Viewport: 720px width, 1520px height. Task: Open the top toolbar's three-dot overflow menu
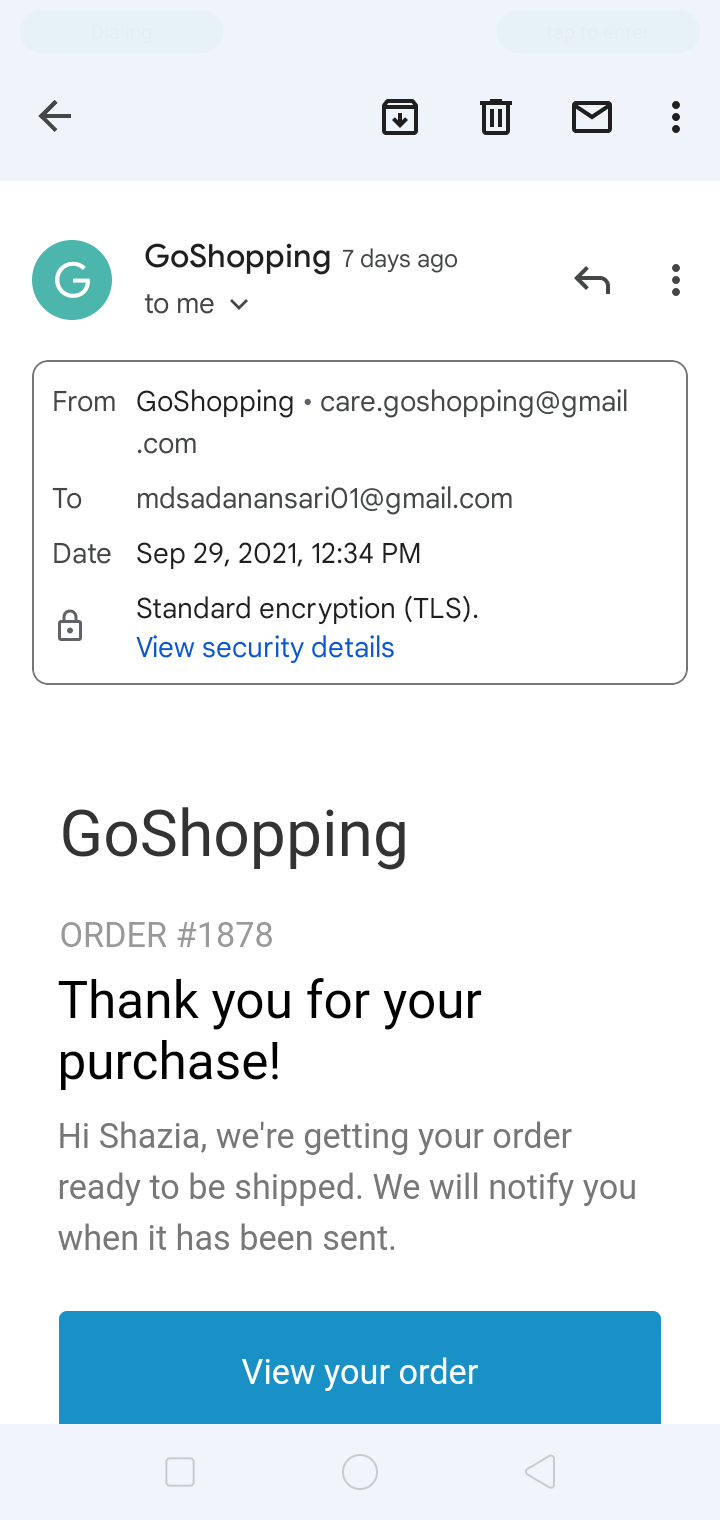click(676, 117)
